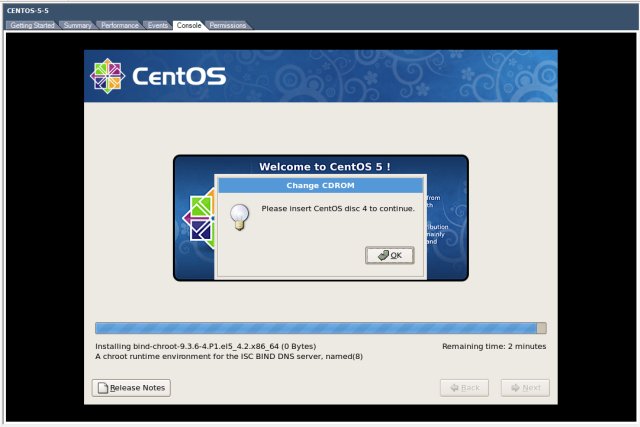The width and height of the screenshot is (640, 427).
Task: Click the 'Remaining time: 2 minutes' text
Action: click(494, 346)
